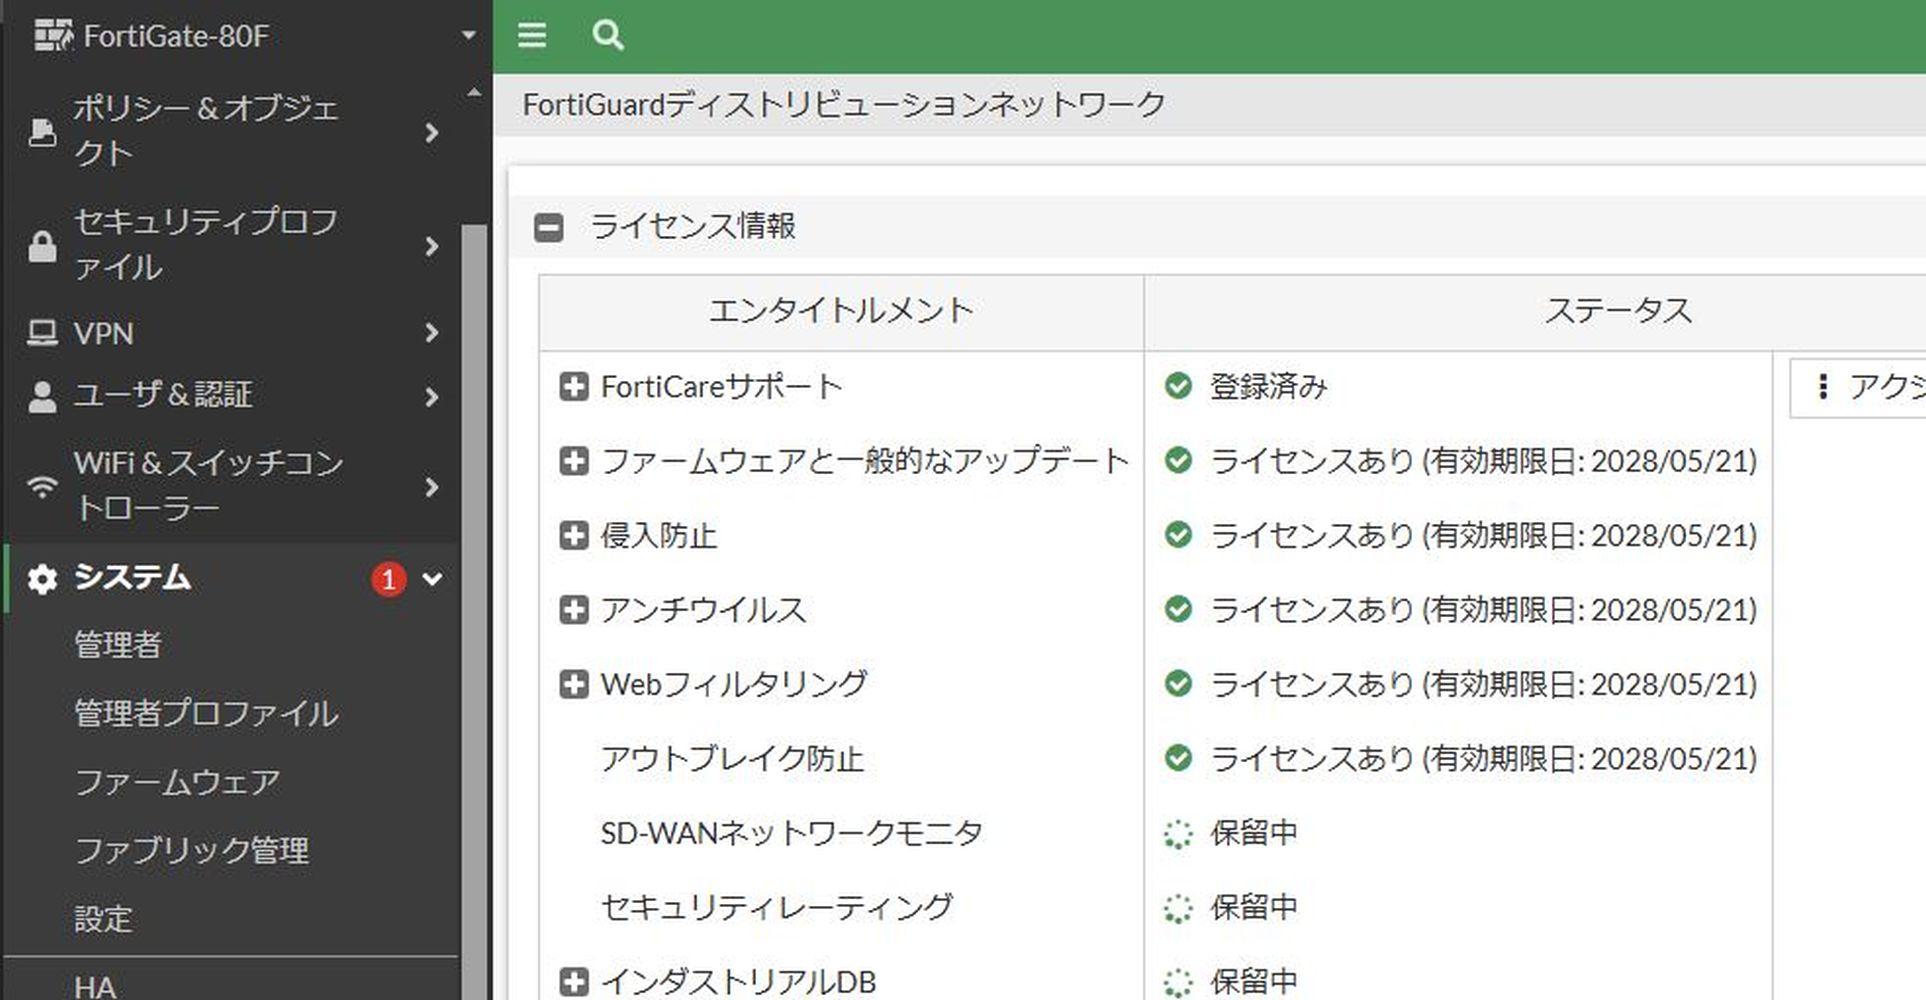Click Webフィルタリング license check icon
The height and width of the screenshot is (1000, 1926).
point(1179,684)
